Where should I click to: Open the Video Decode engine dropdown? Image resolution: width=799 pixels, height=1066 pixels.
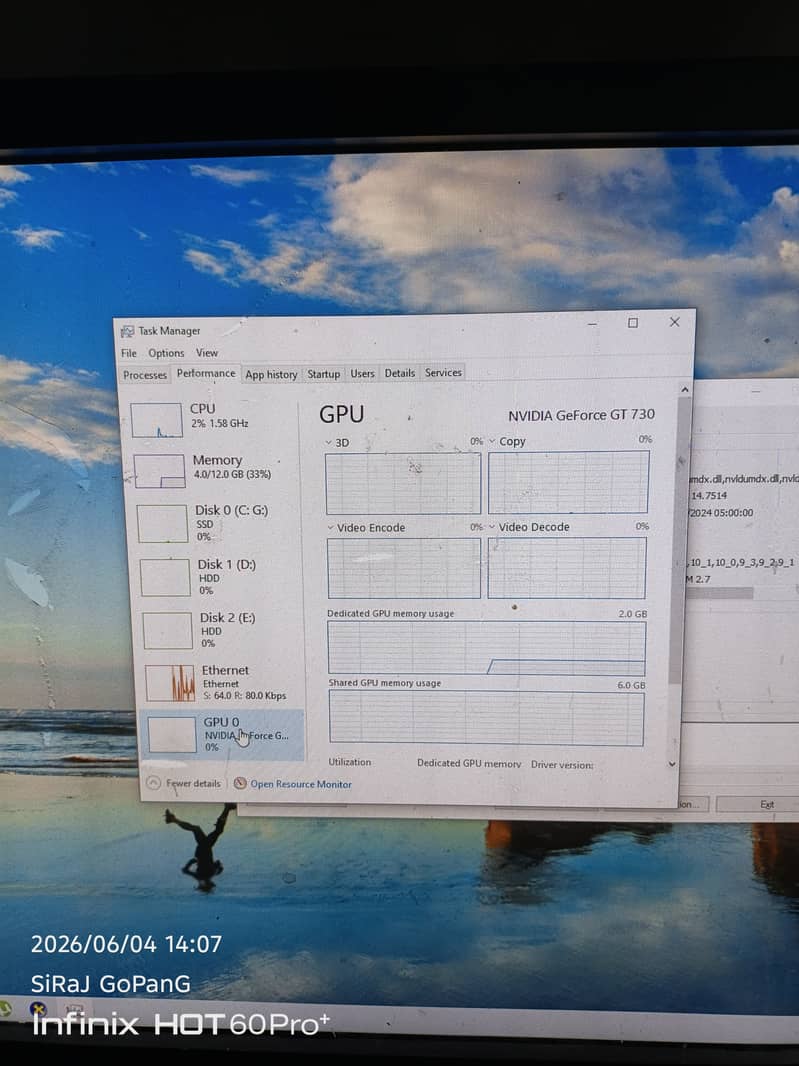pyautogui.click(x=492, y=527)
